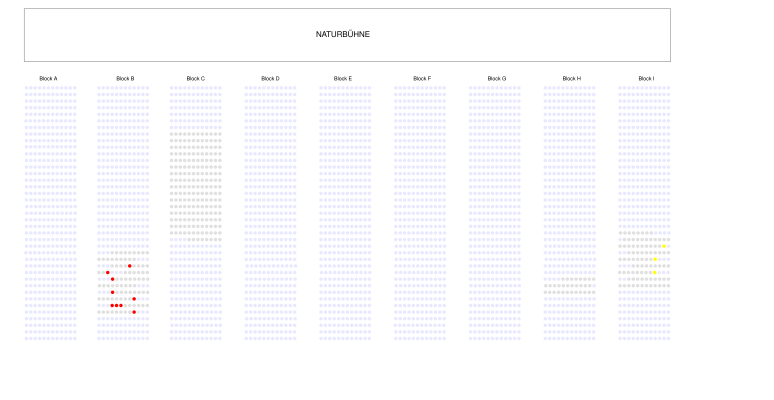774x400 pixels.
Task: Click the lowest yellow seat in Block I
Action: (x=655, y=272)
